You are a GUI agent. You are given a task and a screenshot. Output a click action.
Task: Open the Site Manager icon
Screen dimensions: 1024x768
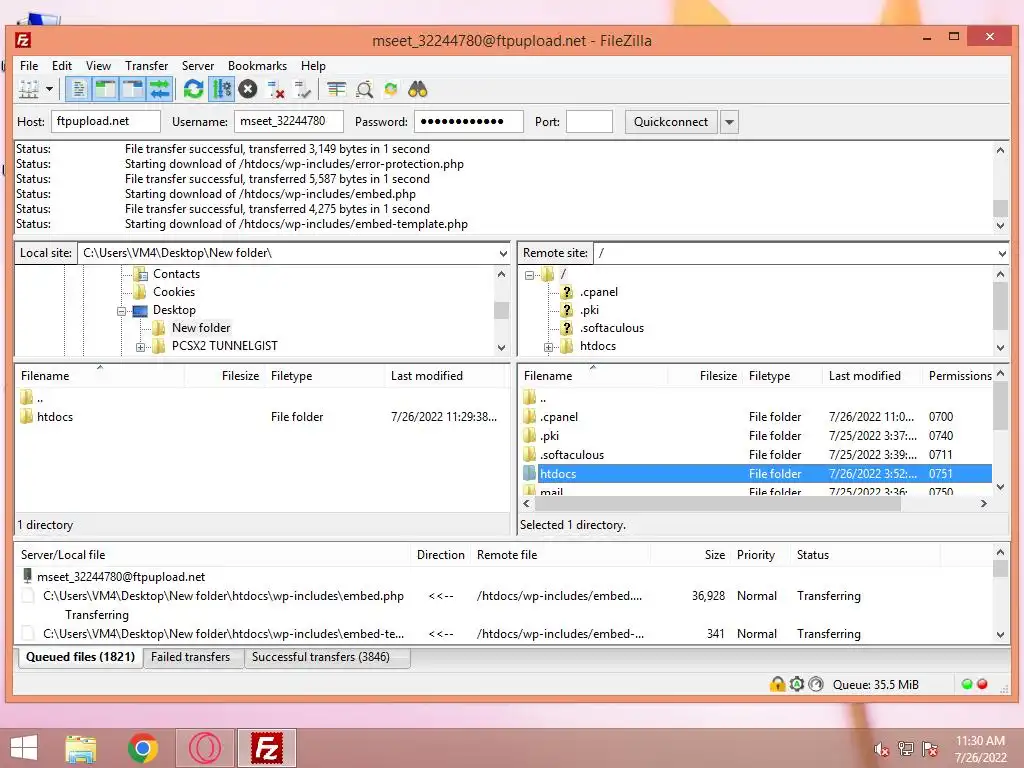(29, 89)
